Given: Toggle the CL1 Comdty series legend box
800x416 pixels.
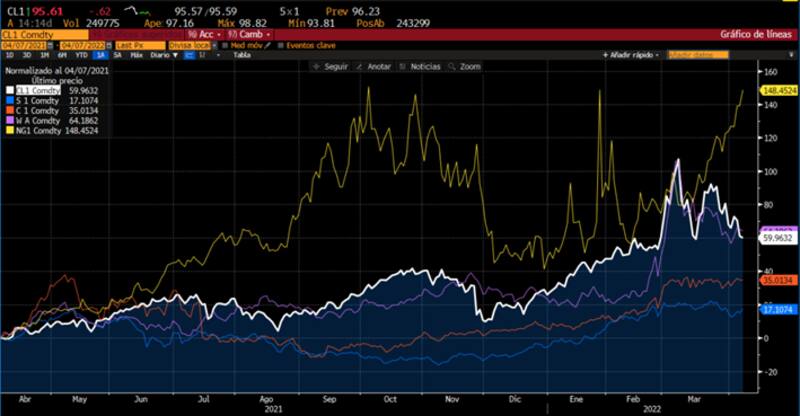Looking at the screenshot, I should tap(9, 88).
